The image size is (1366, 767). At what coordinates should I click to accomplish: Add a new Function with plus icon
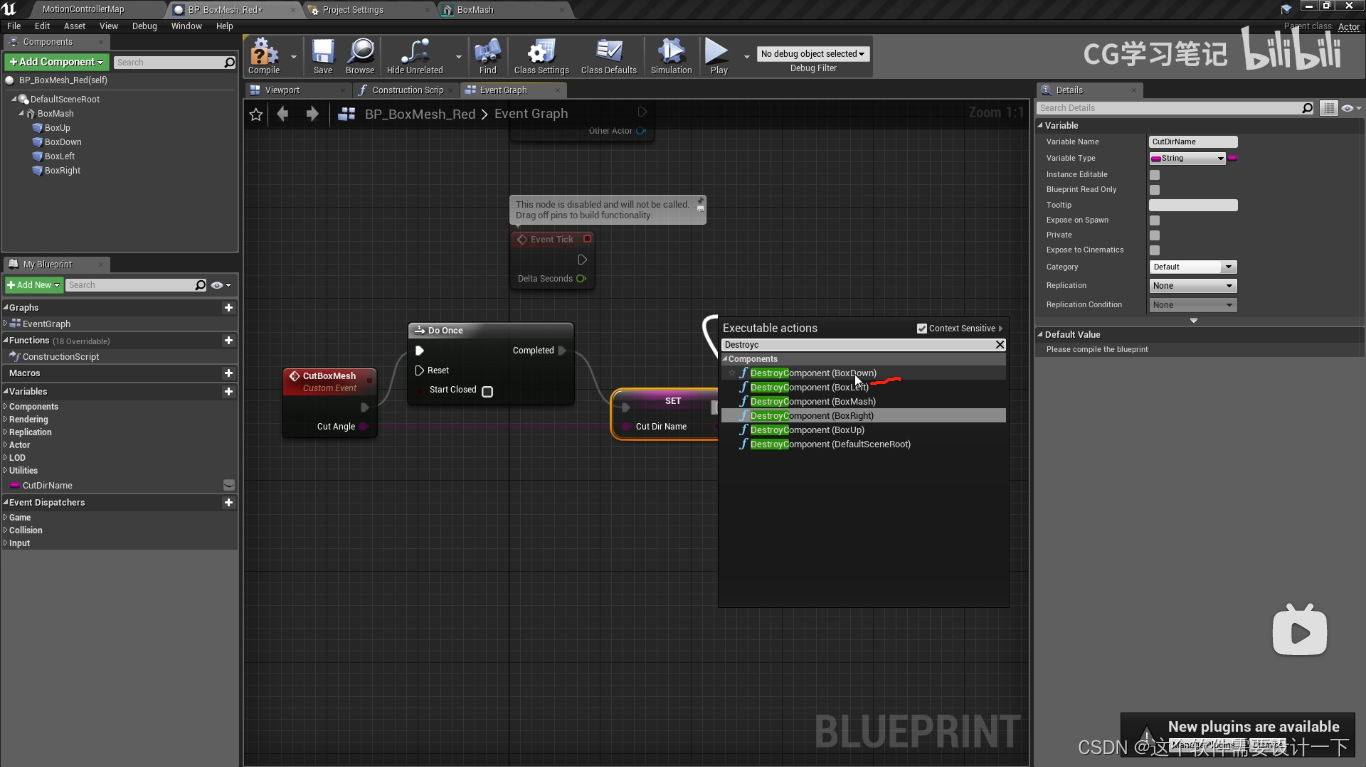tap(229, 341)
